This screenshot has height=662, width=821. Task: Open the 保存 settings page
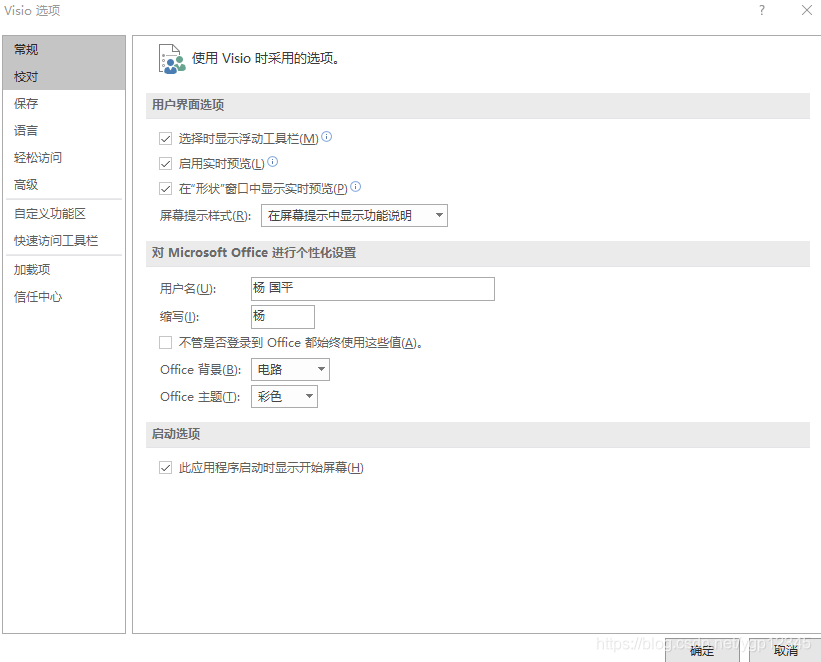tap(64, 104)
